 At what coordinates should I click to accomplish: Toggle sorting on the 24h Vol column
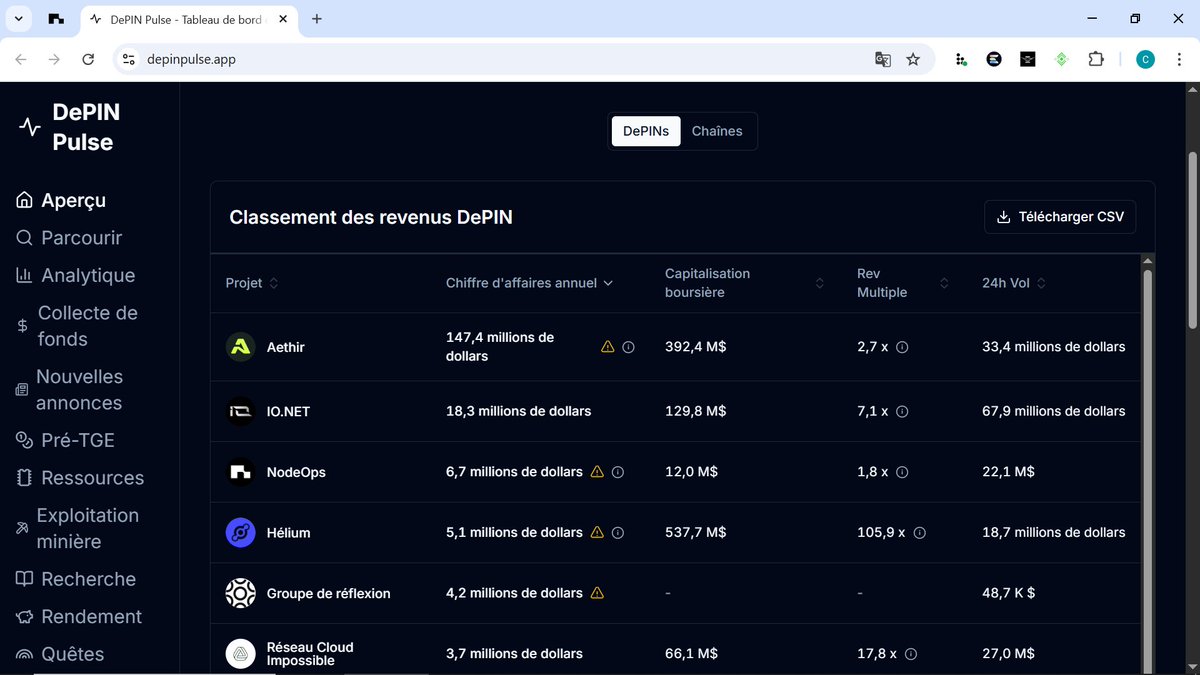click(x=1040, y=283)
